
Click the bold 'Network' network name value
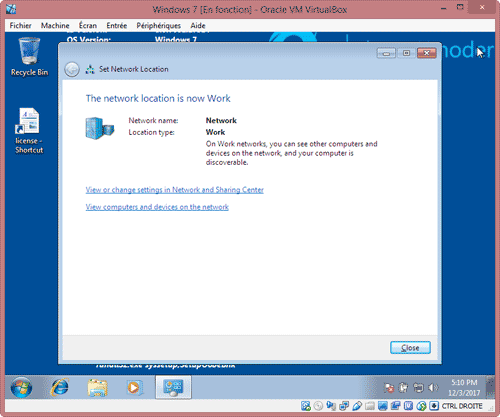point(221,120)
